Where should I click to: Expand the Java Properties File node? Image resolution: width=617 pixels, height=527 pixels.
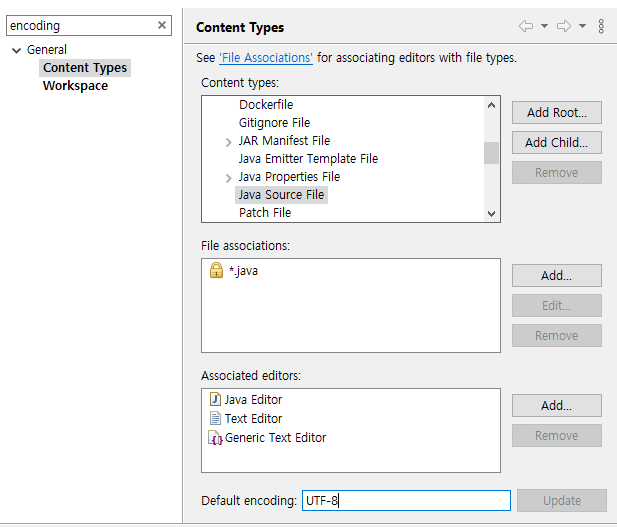click(229, 178)
